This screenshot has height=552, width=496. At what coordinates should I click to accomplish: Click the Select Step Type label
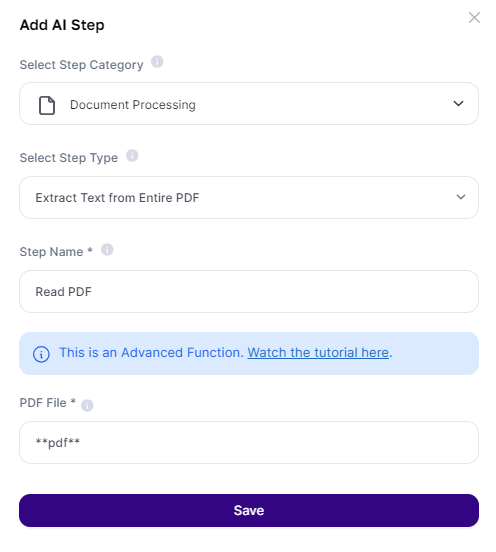point(69,158)
